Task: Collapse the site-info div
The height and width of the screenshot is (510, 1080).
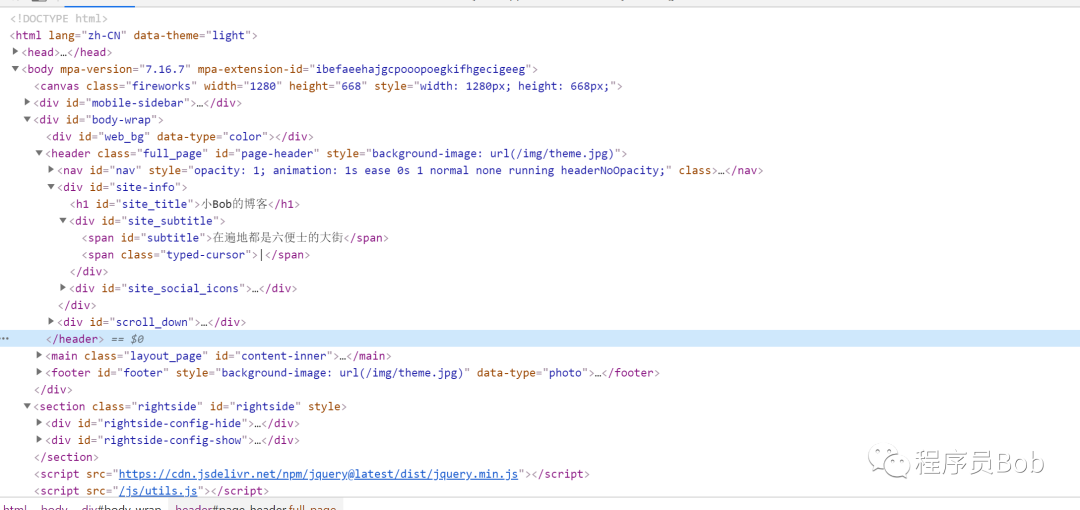Action: click(x=51, y=187)
